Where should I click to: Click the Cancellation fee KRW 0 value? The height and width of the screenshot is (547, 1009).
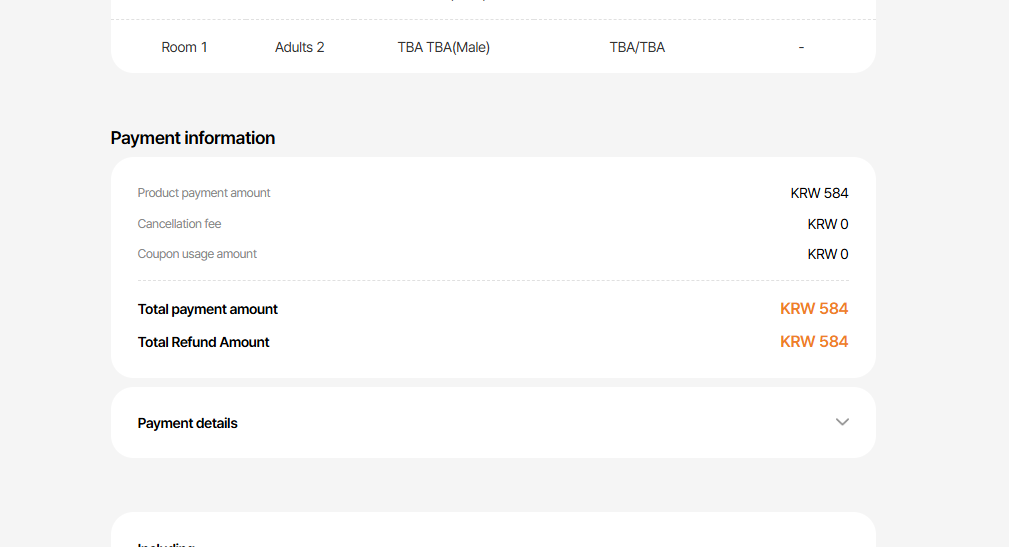point(828,224)
